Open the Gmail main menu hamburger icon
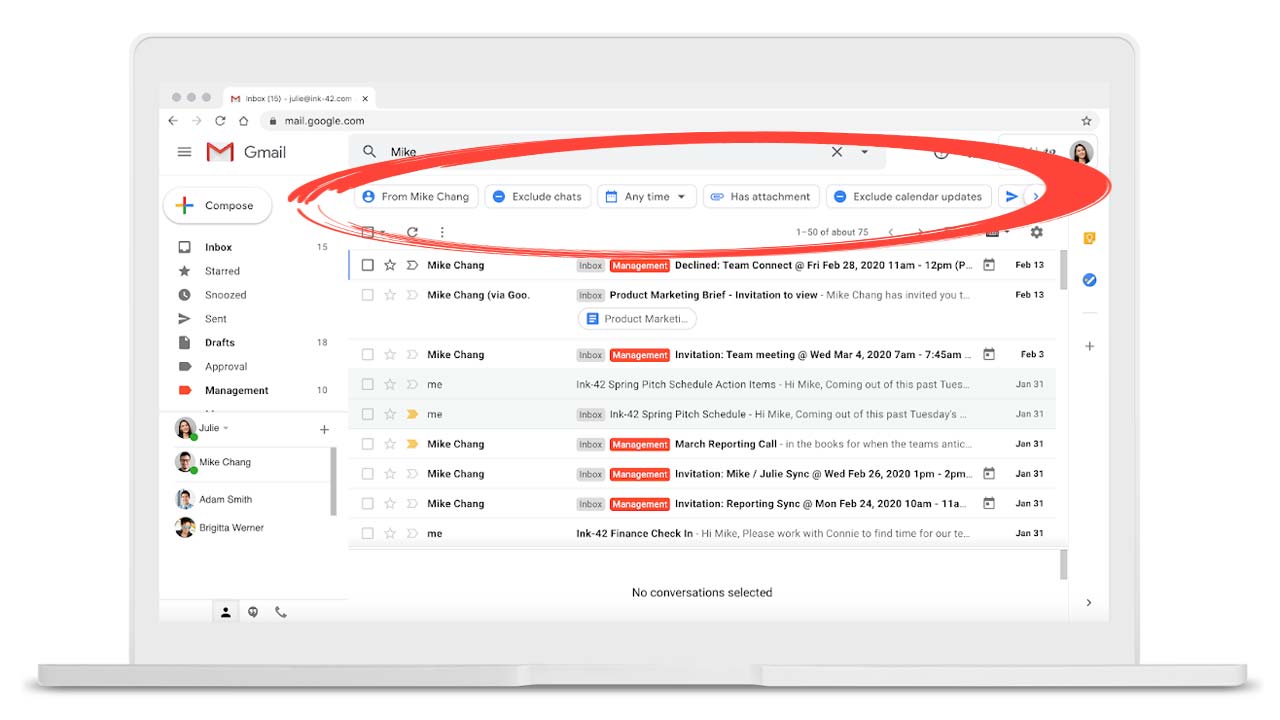1280x720 pixels. coord(184,152)
